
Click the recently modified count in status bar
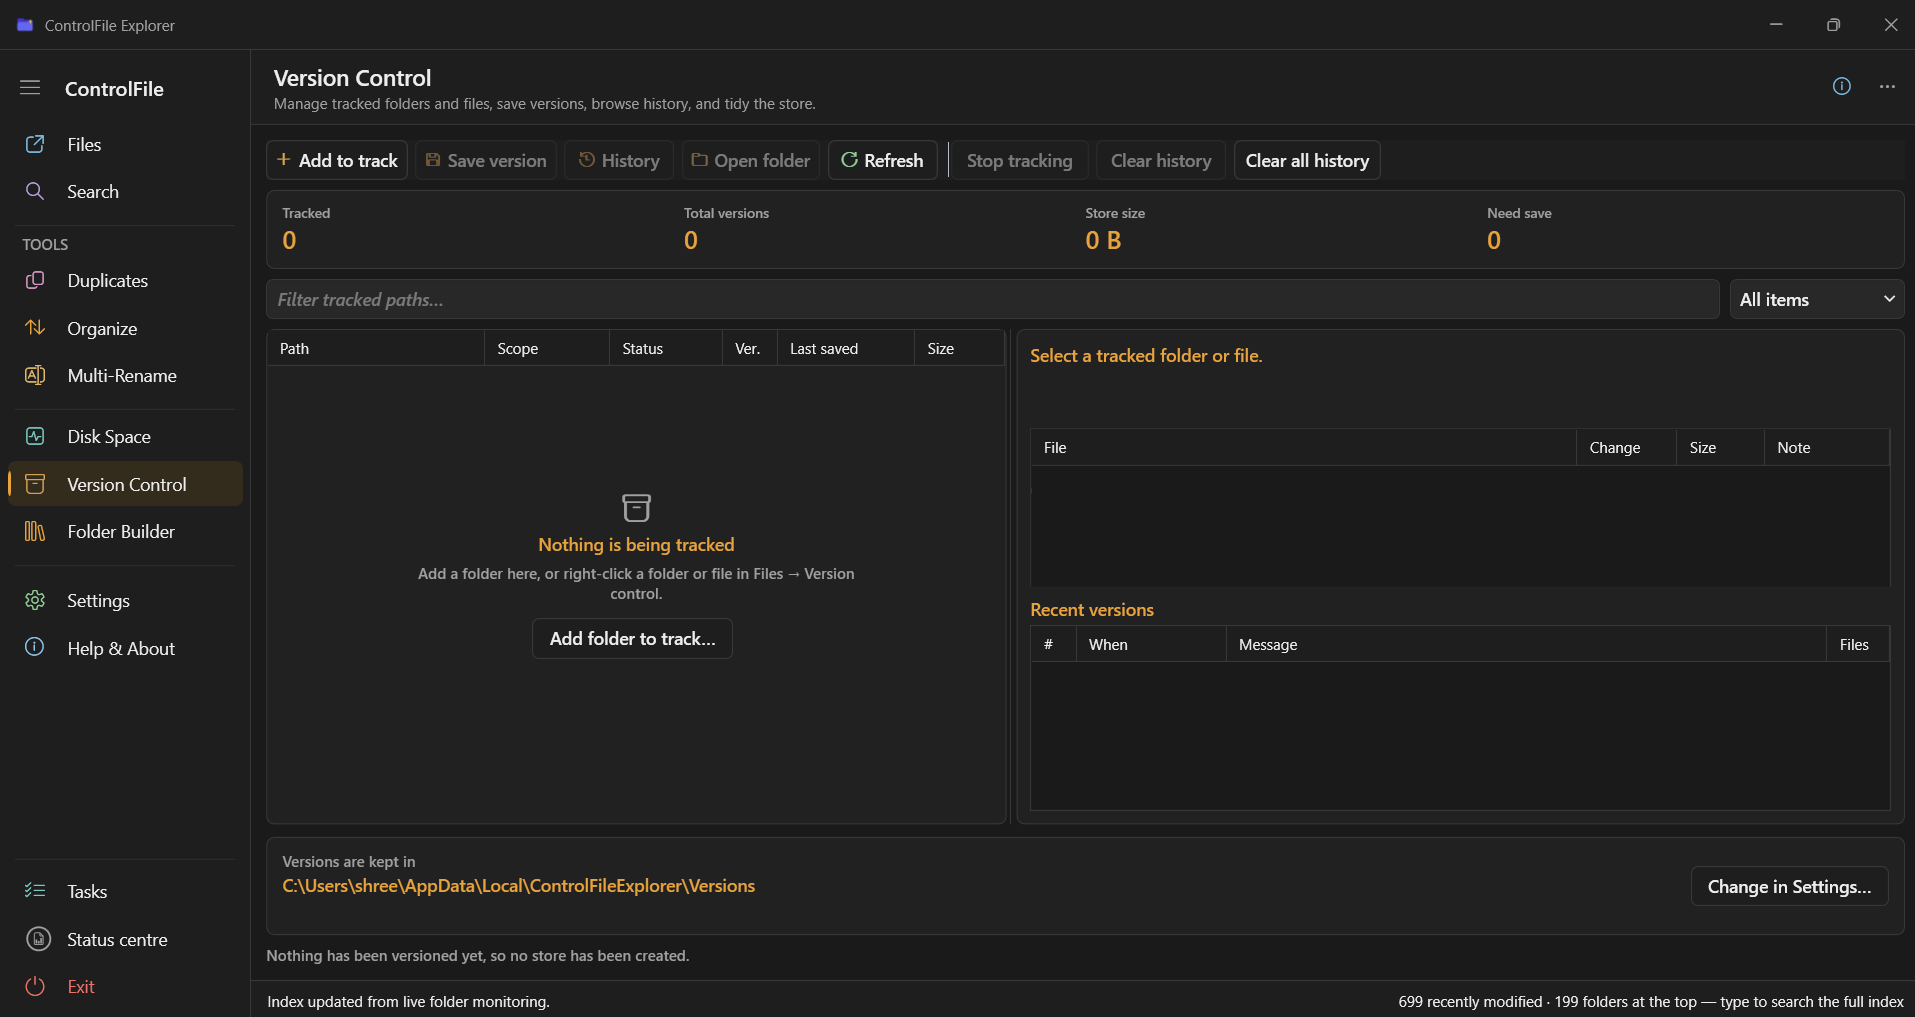coord(1470,1001)
